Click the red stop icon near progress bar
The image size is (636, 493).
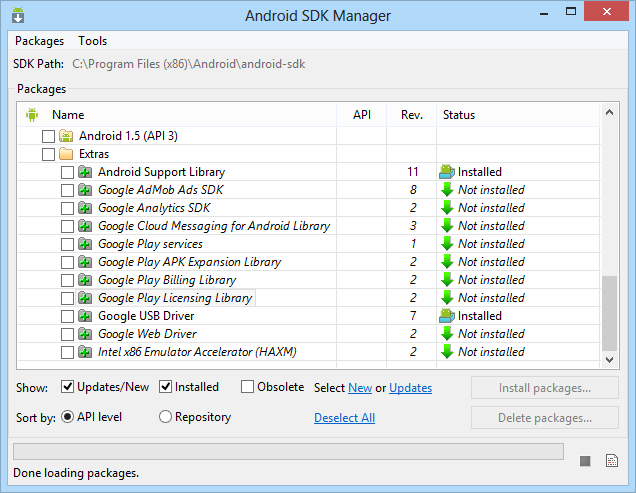[586, 460]
